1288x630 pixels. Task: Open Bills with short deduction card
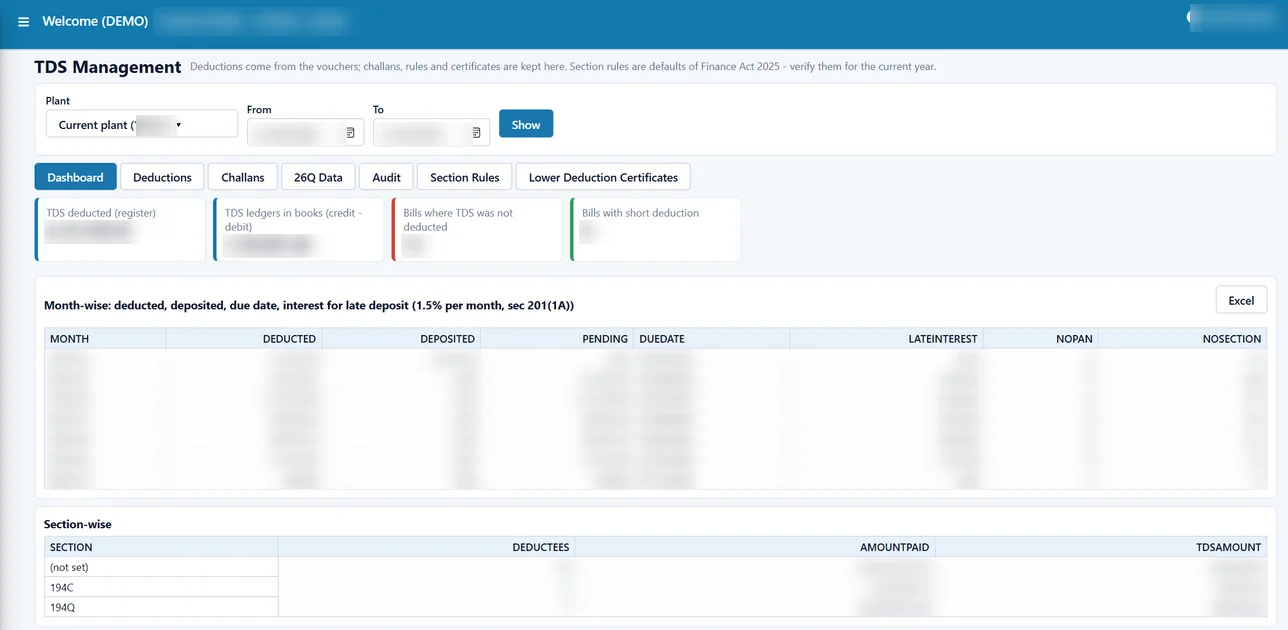coord(655,229)
